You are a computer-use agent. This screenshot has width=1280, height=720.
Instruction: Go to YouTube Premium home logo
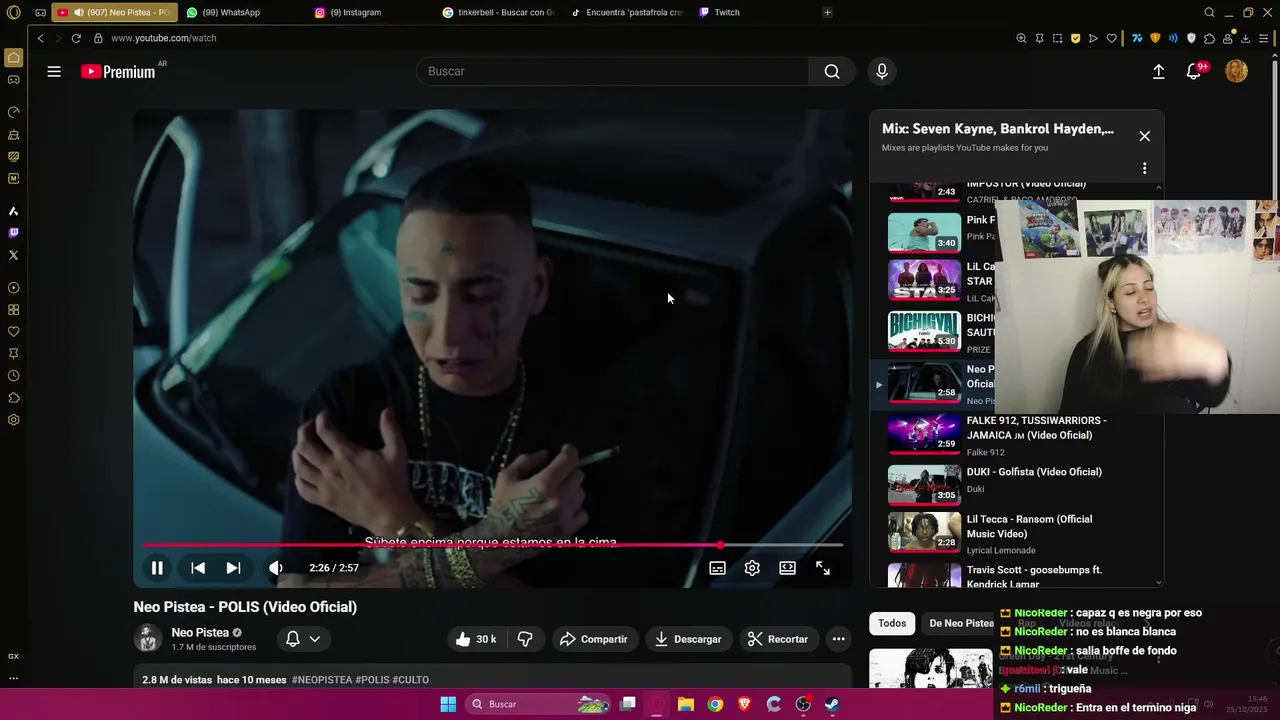[118, 71]
